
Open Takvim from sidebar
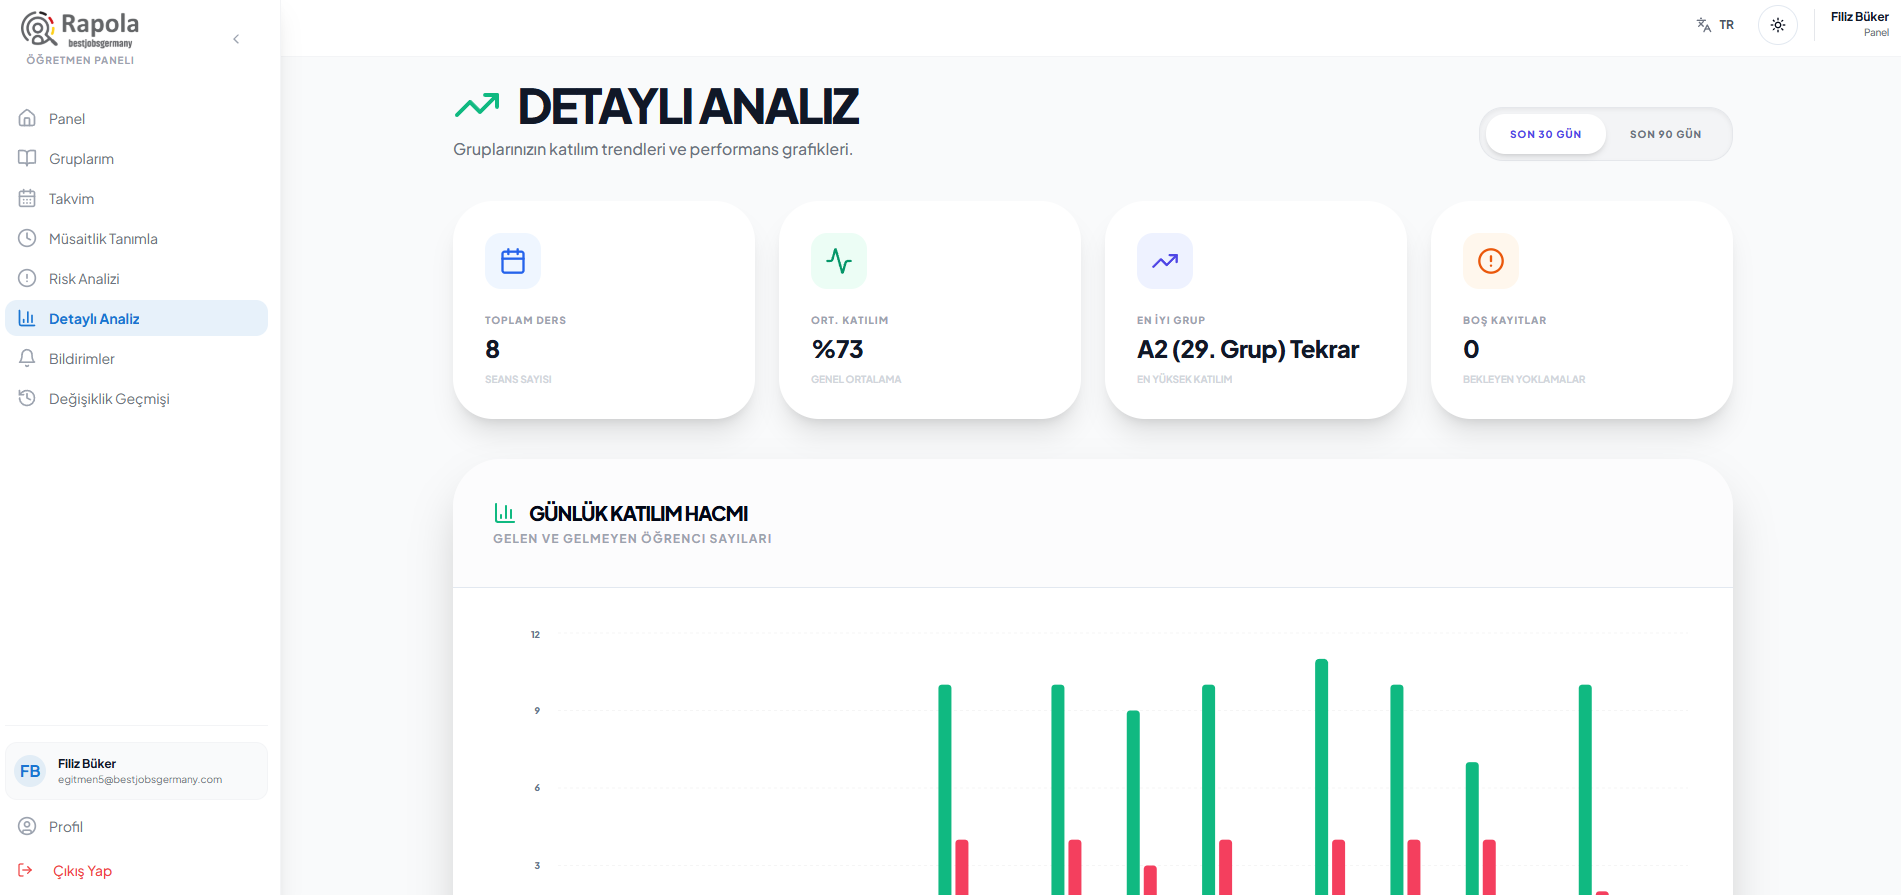point(136,198)
